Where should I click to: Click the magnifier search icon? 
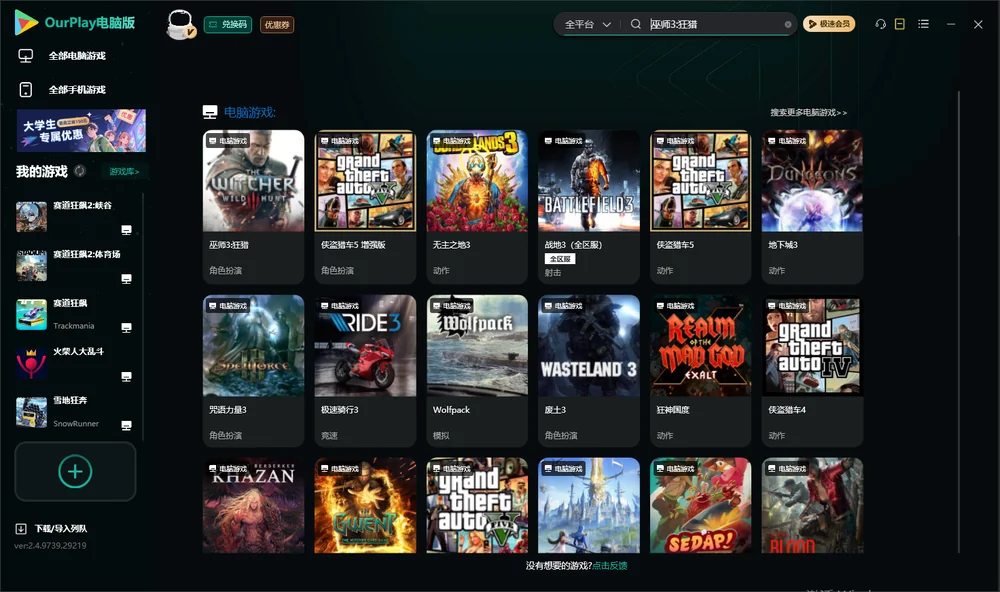point(635,24)
